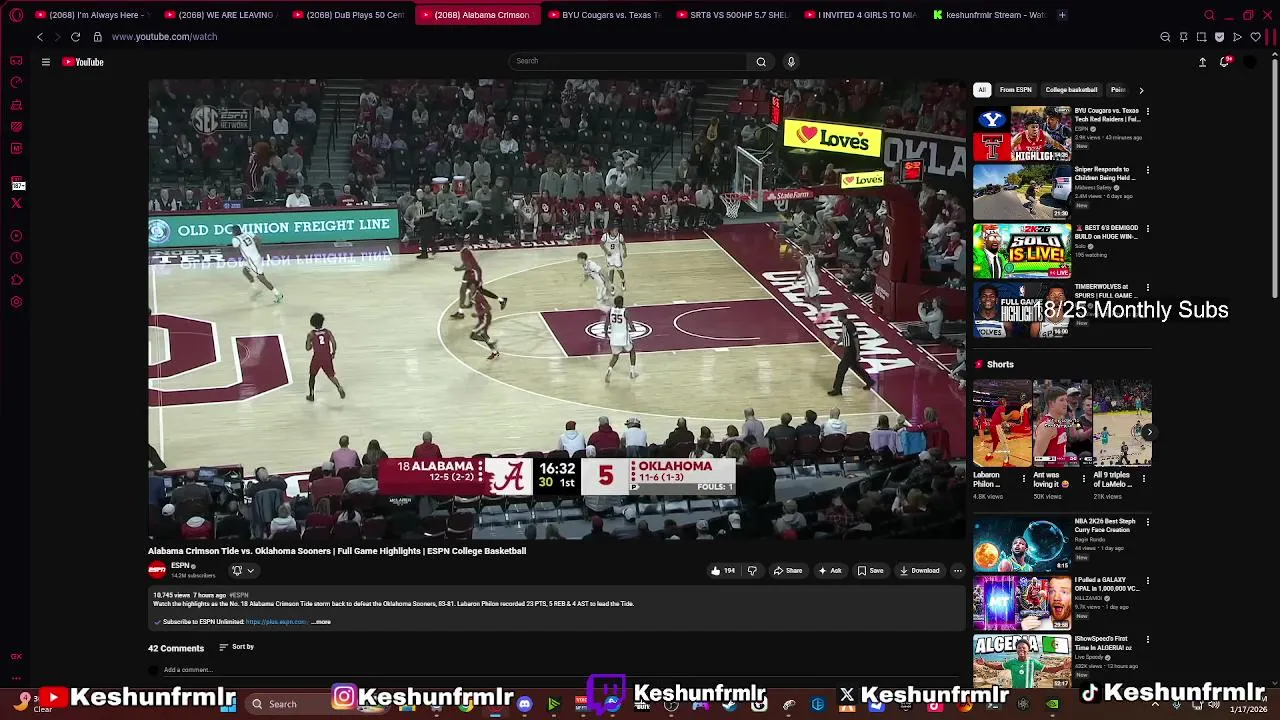This screenshot has height=720, width=1280.
Task: Dislike the video with thumbs down
Action: click(x=752, y=571)
